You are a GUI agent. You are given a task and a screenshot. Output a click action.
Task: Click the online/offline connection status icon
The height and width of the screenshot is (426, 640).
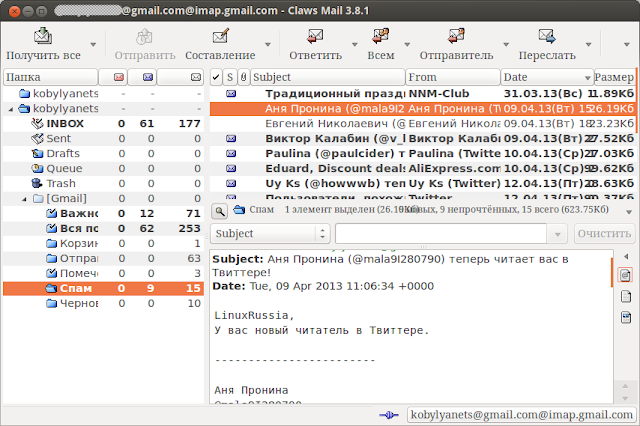(x=389, y=415)
